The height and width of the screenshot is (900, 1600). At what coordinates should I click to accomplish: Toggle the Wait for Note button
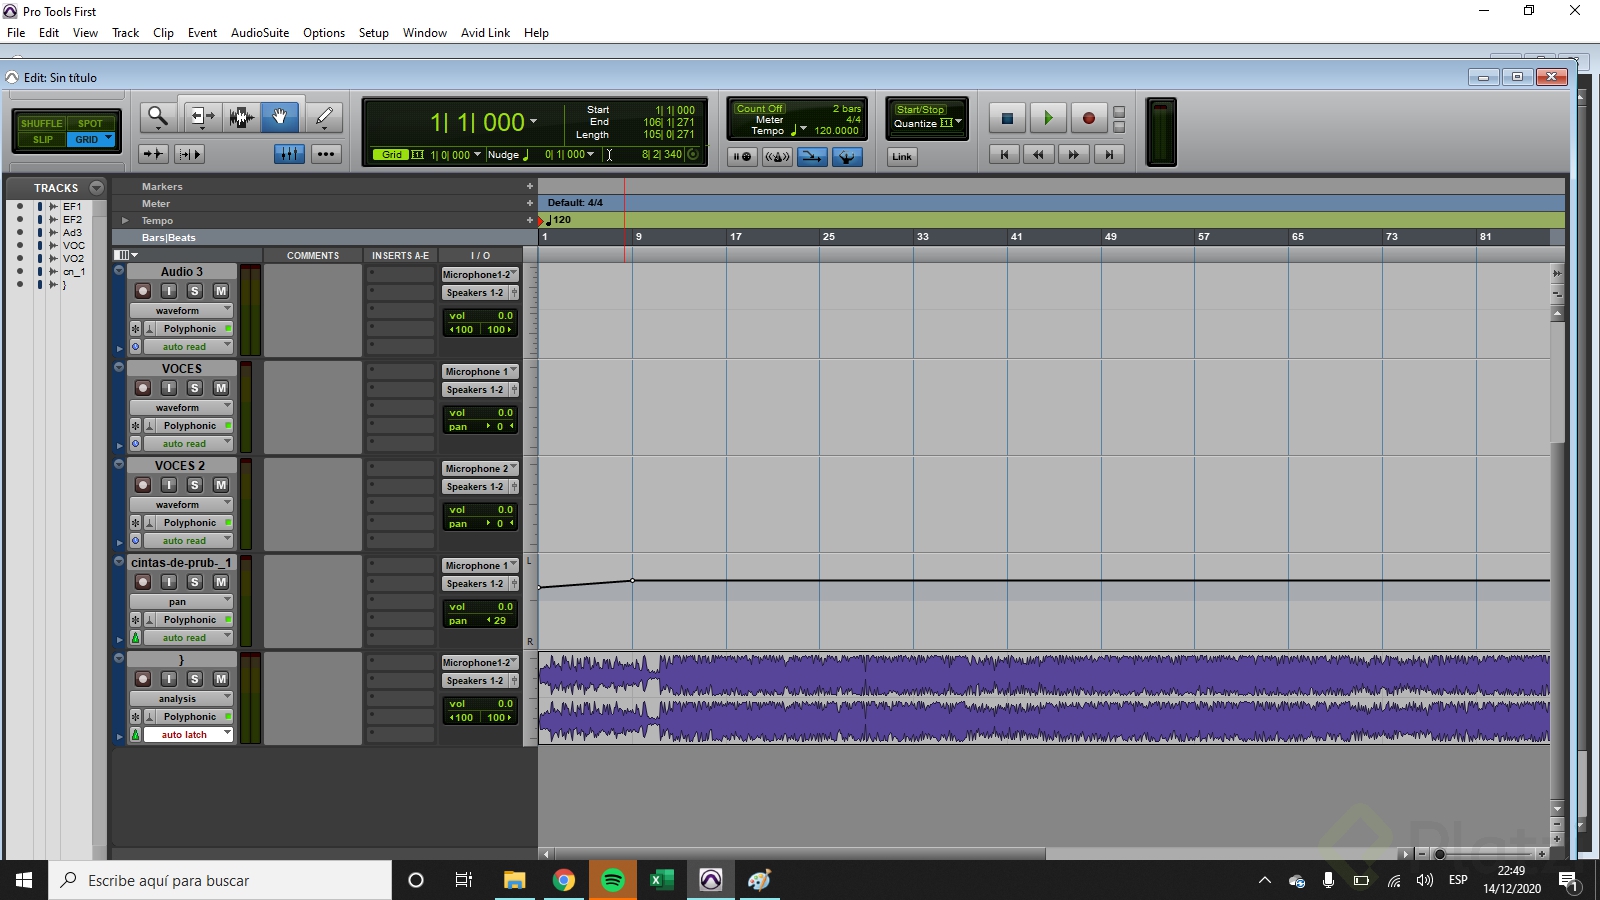742,156
